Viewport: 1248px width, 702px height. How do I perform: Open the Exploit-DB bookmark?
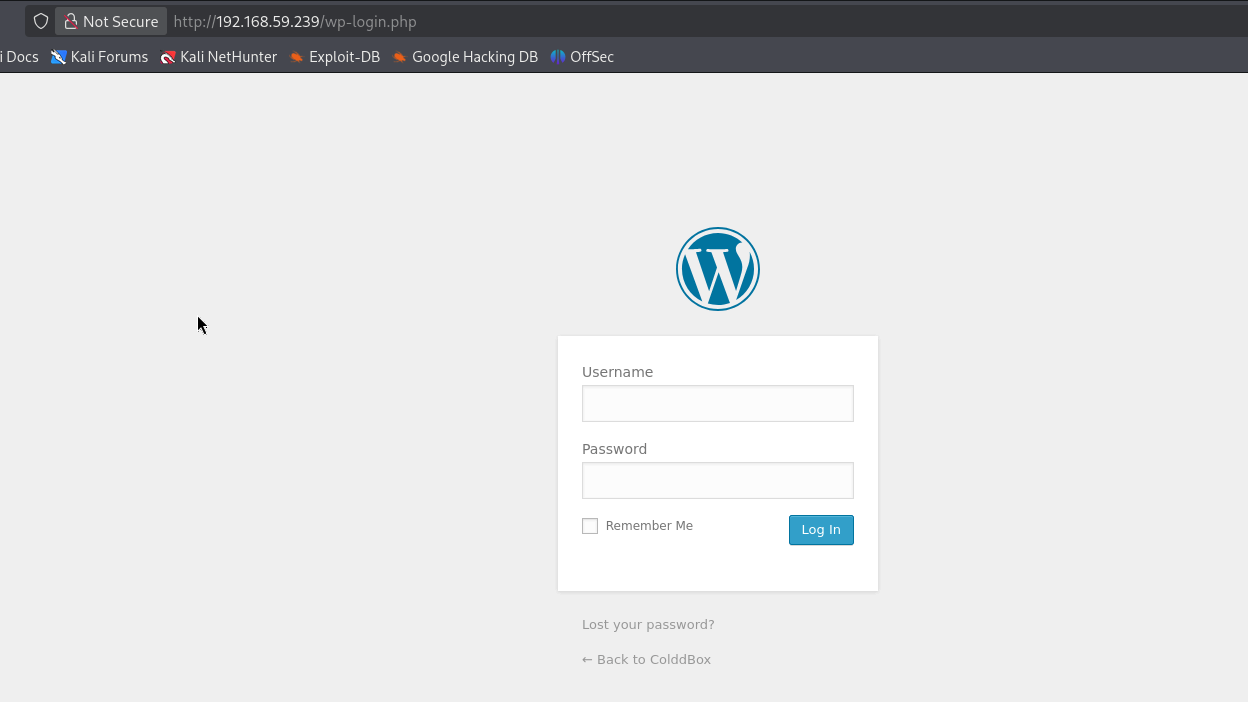pos(335,57)
